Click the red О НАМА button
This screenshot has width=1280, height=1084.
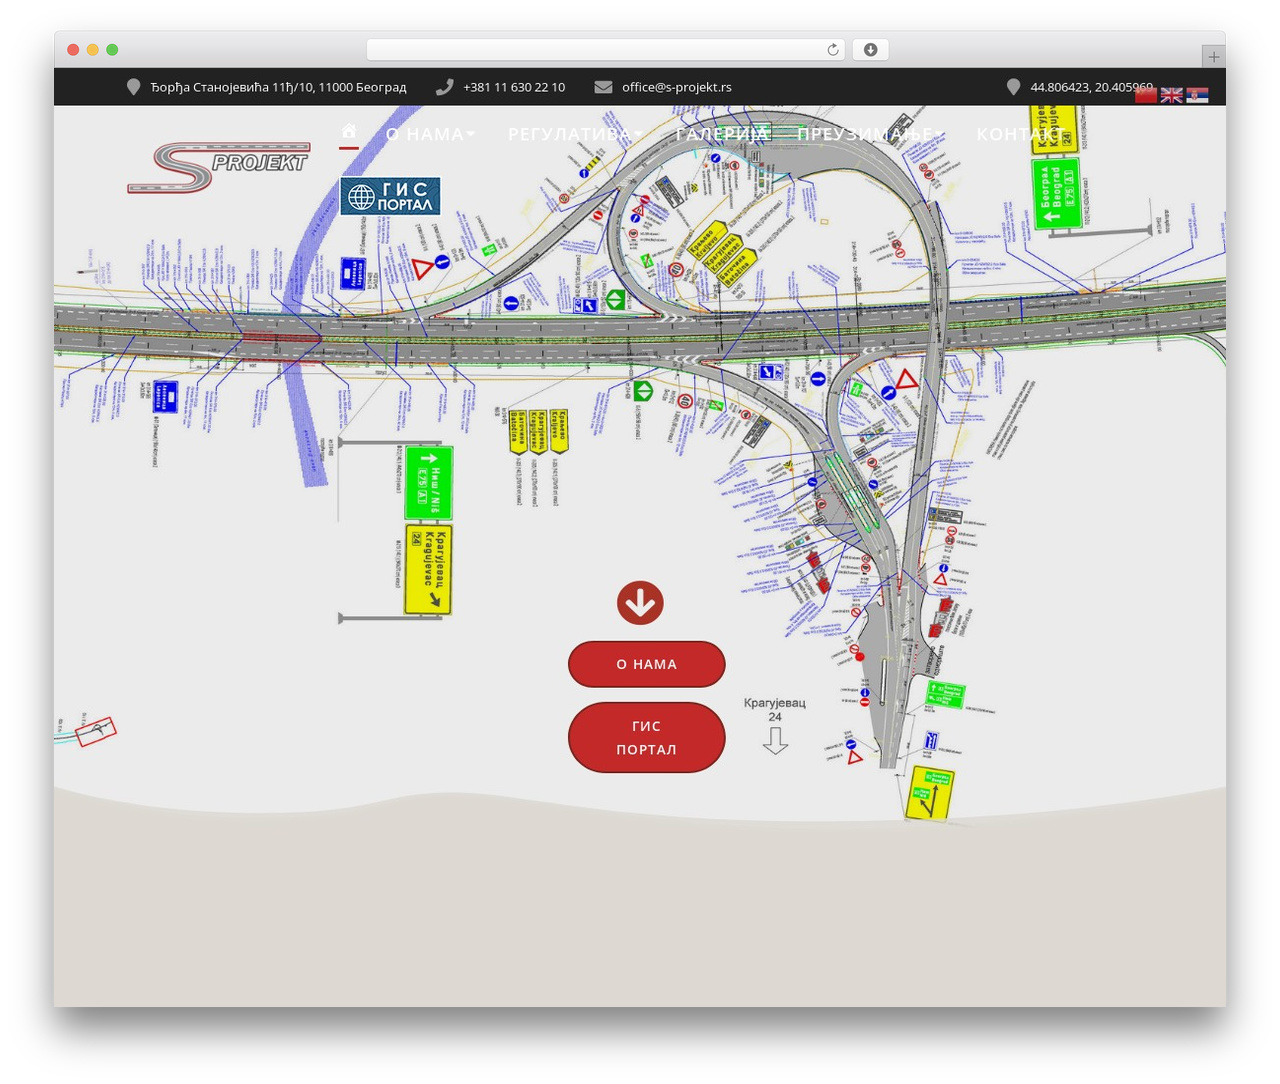647,664
